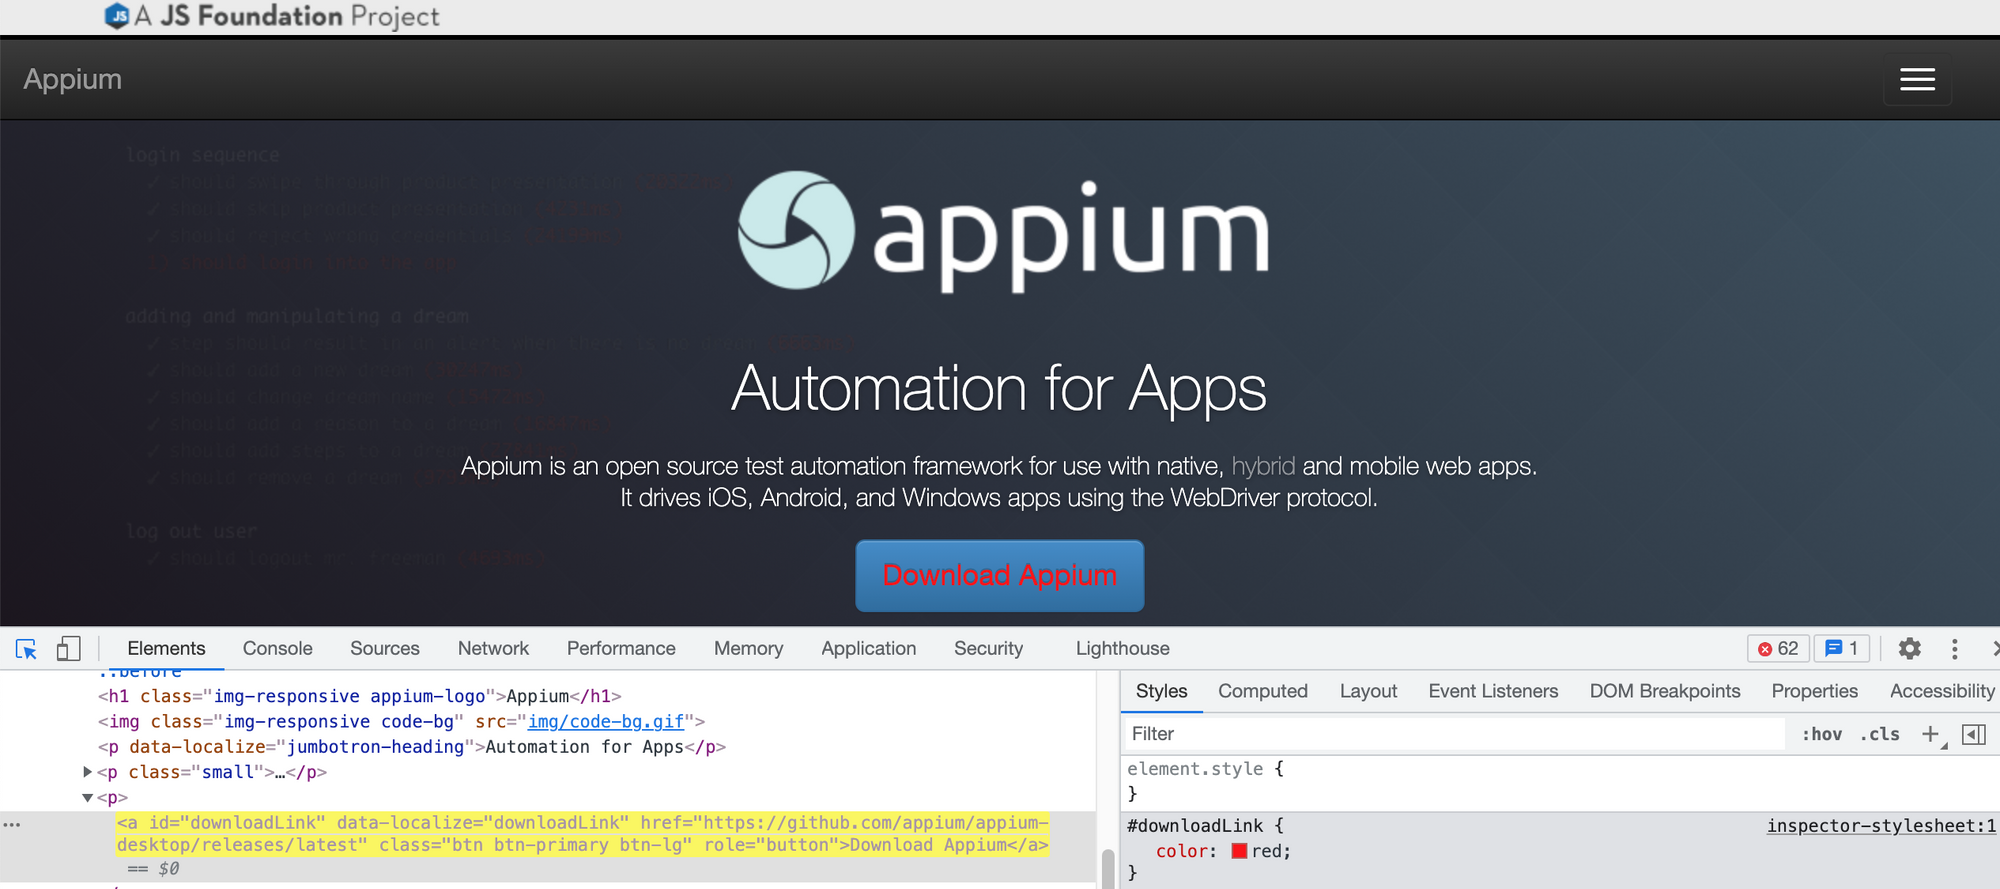Screen dimensions: 2000x889
Task: Open img/code-bg.gif source link
Action: (606, 722)
